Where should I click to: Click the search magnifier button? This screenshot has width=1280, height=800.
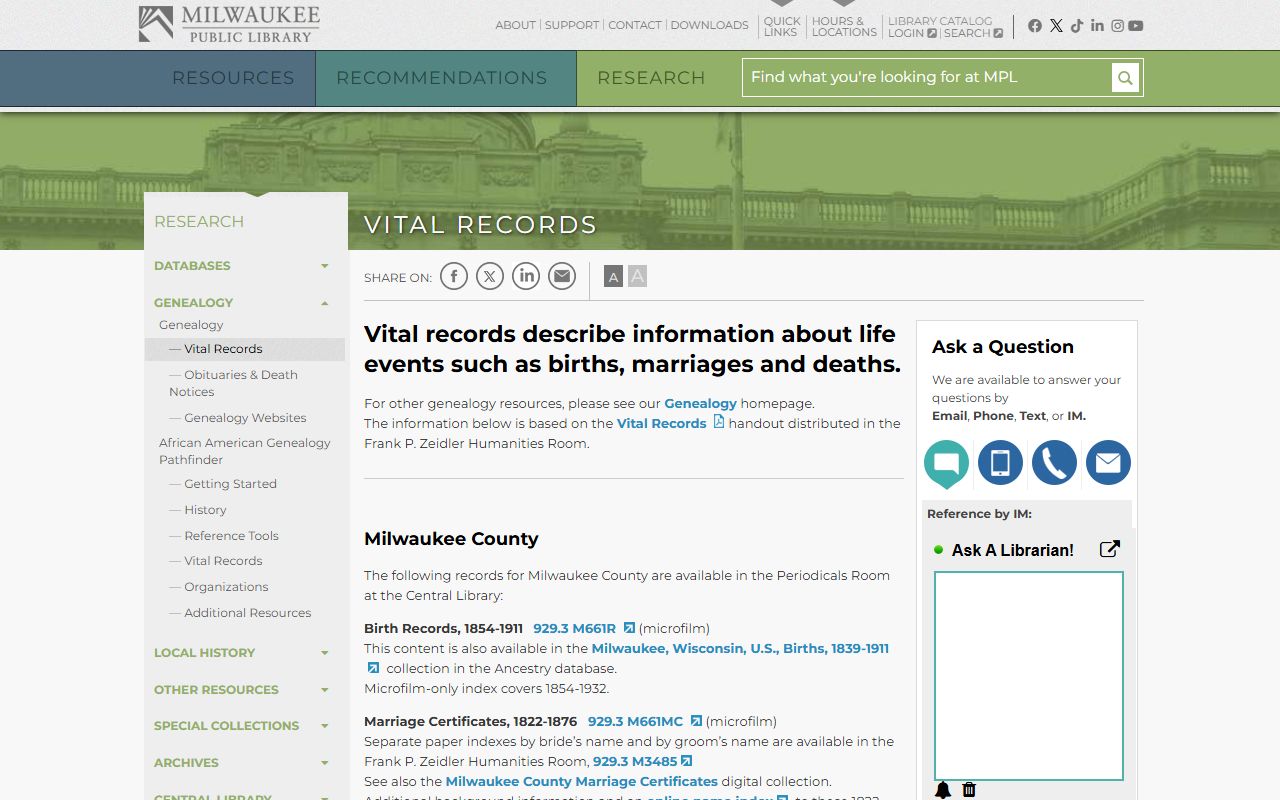click(x=1125, y=78)
